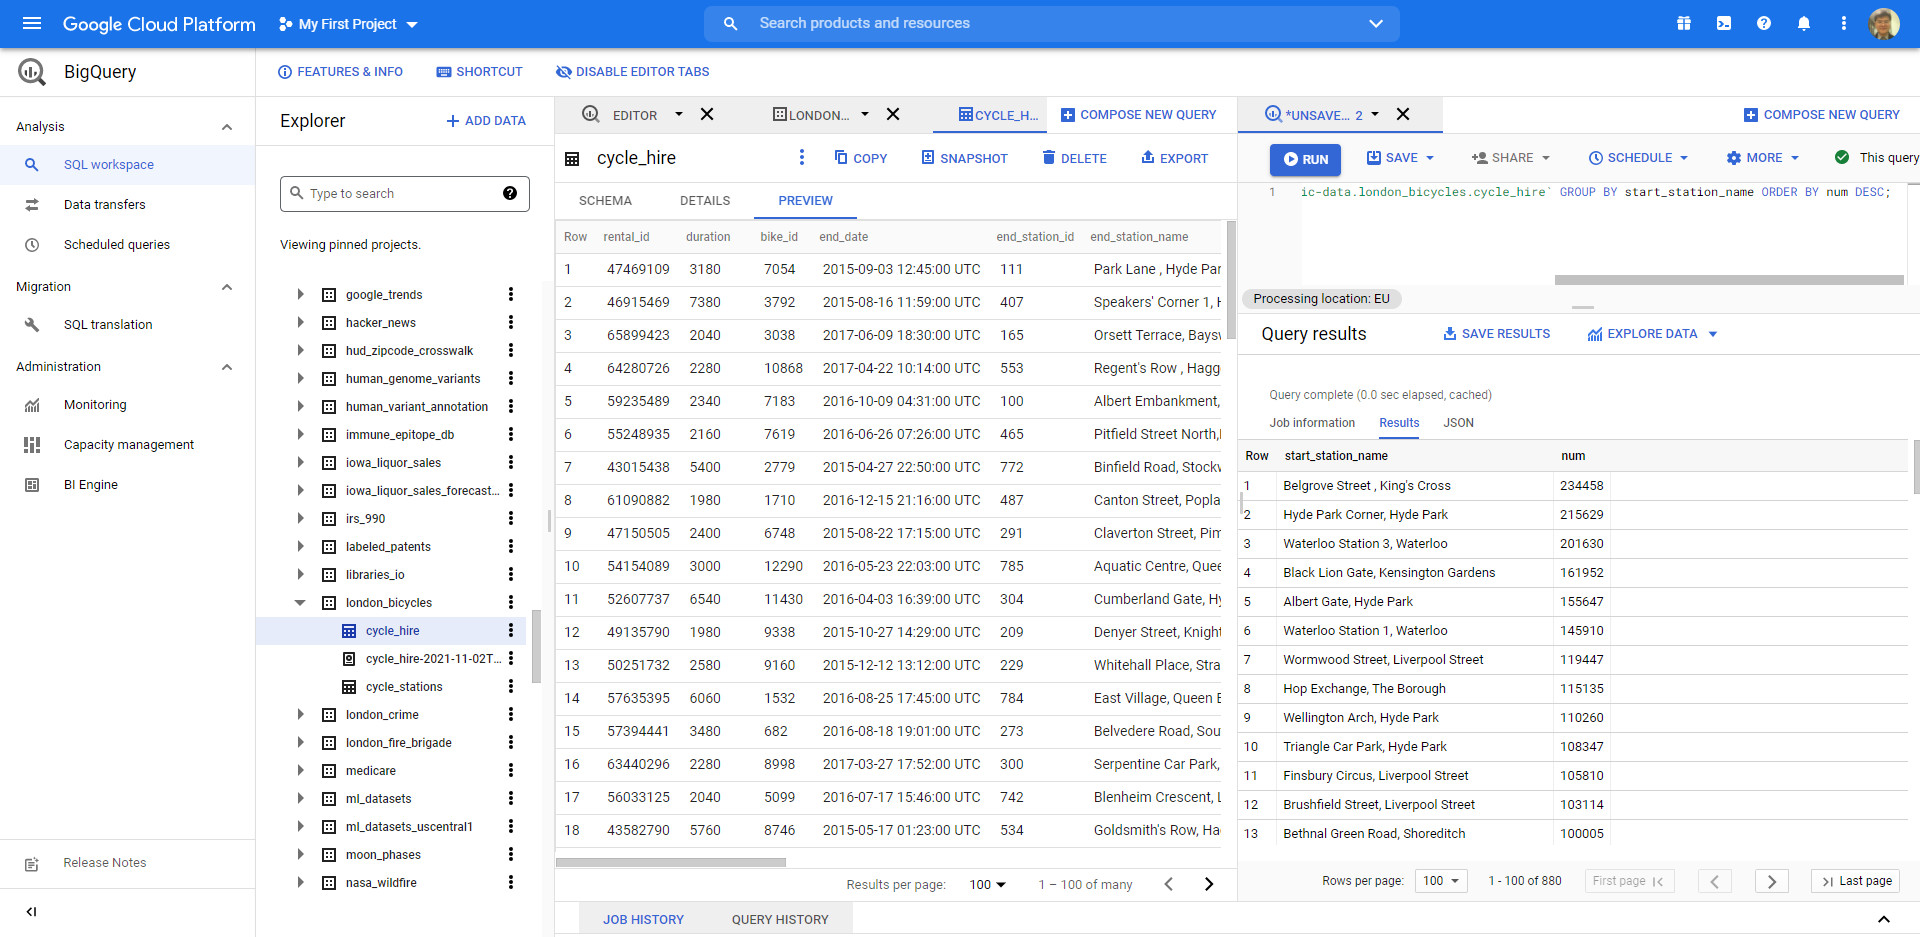1920x937 pixels.
Task: Go to next page of query results
Action: (x=1772, y=881)
